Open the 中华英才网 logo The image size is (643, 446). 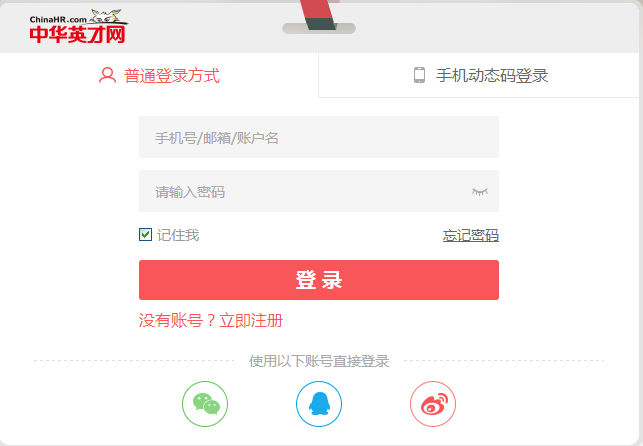coord(77,34)
